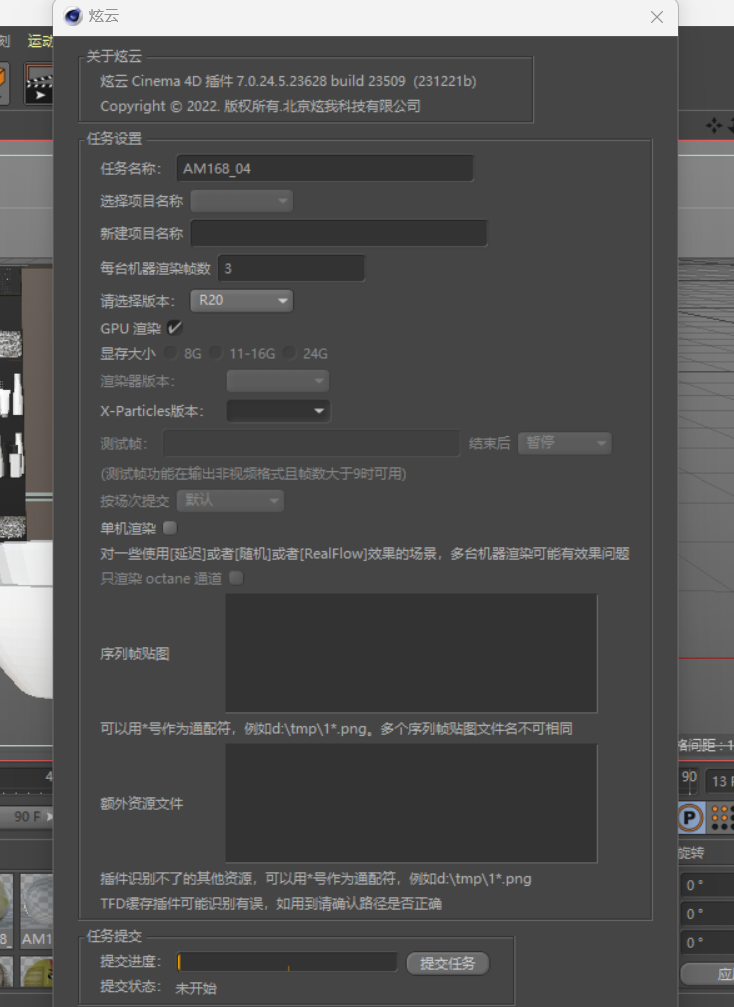
Task: Open the 选择项目名称 dropdown
Action: click(x=241, y=201)
